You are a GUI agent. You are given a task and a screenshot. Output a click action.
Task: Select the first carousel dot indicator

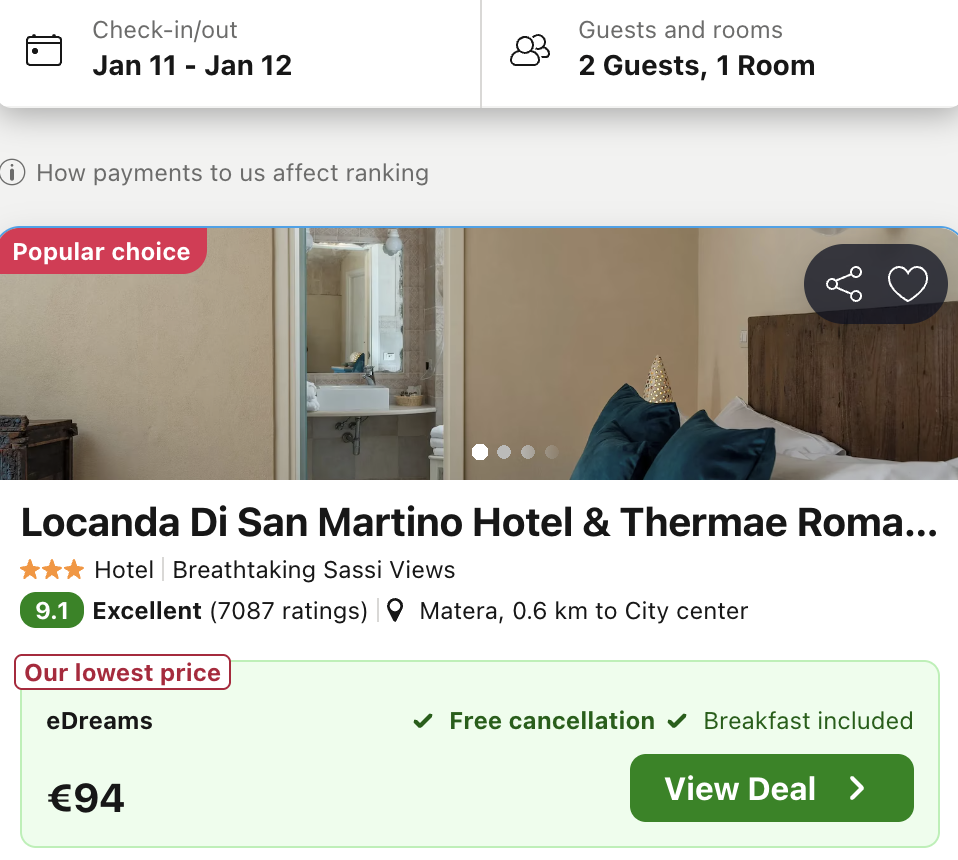(480, 452)
